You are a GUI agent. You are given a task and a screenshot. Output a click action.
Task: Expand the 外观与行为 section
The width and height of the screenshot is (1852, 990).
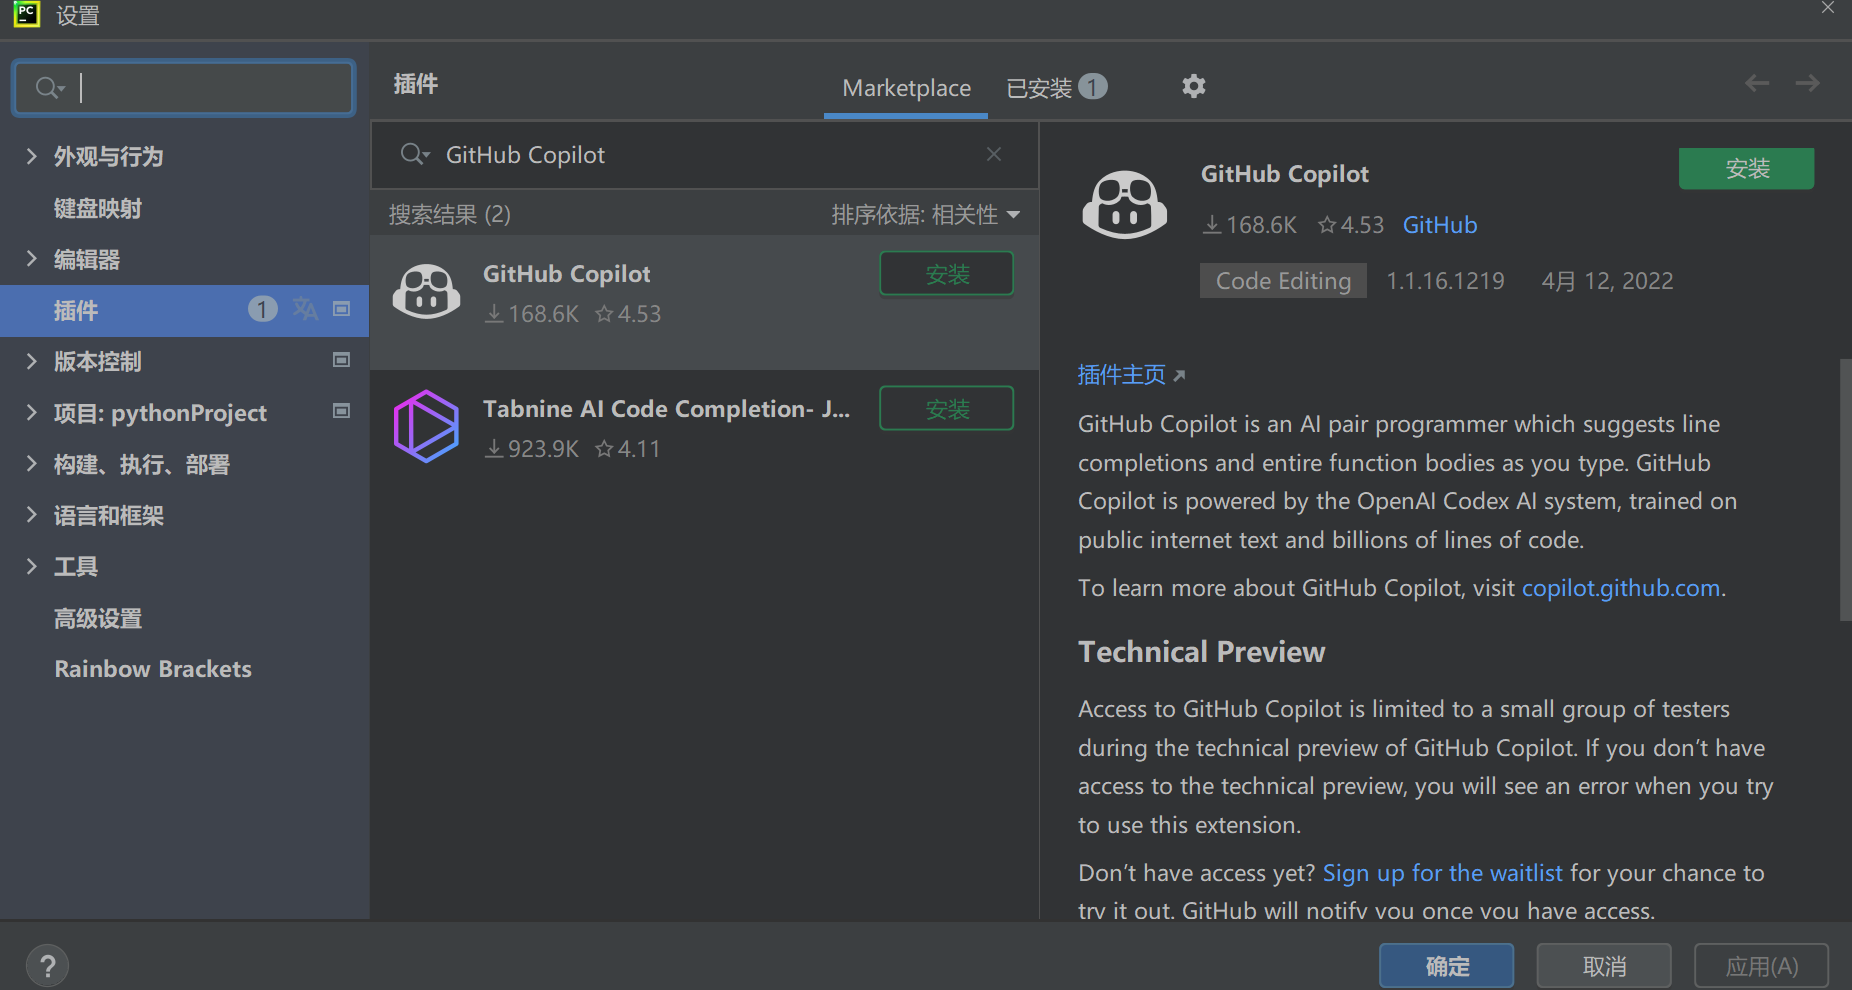point(31,156)
